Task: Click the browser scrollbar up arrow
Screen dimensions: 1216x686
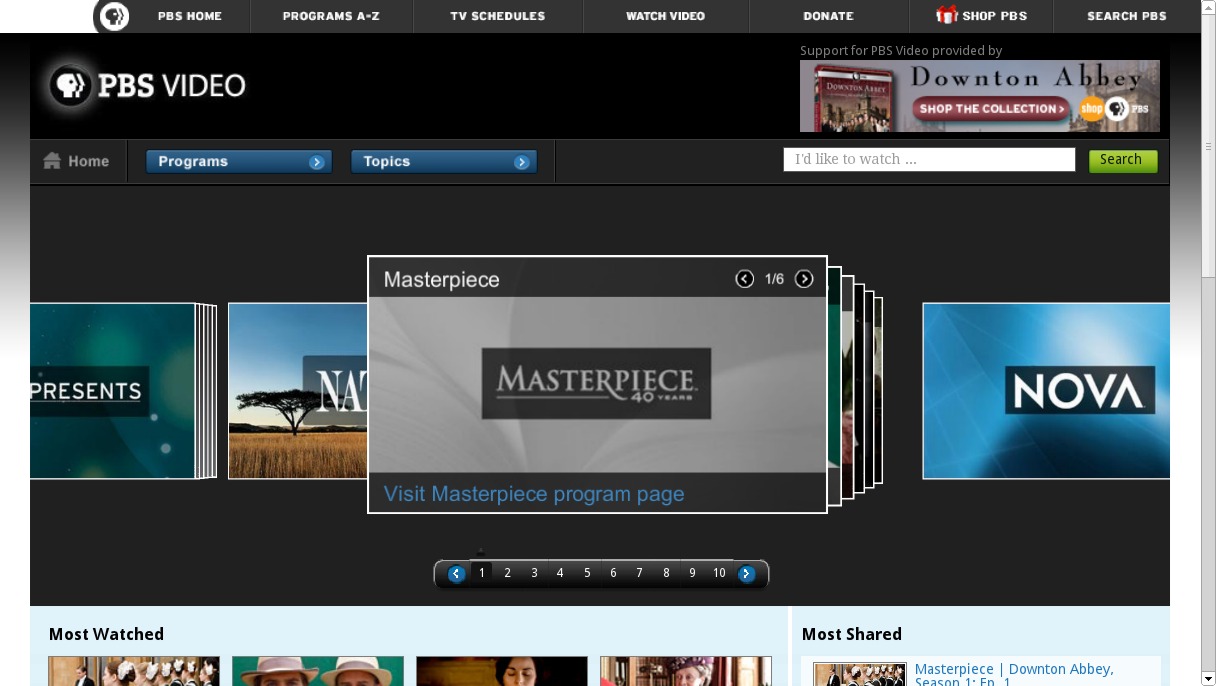Action: (1208, 7)
